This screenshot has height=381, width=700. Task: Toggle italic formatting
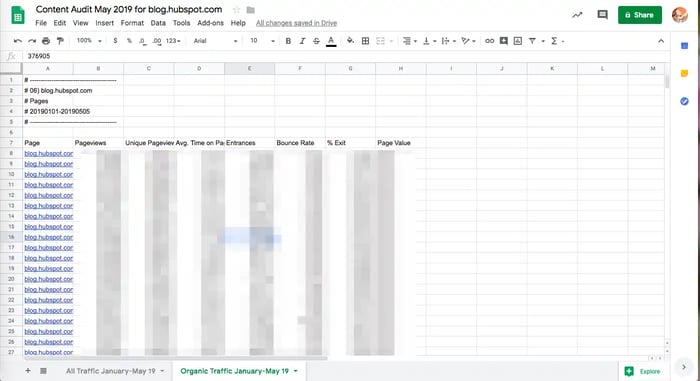[302, 41]
